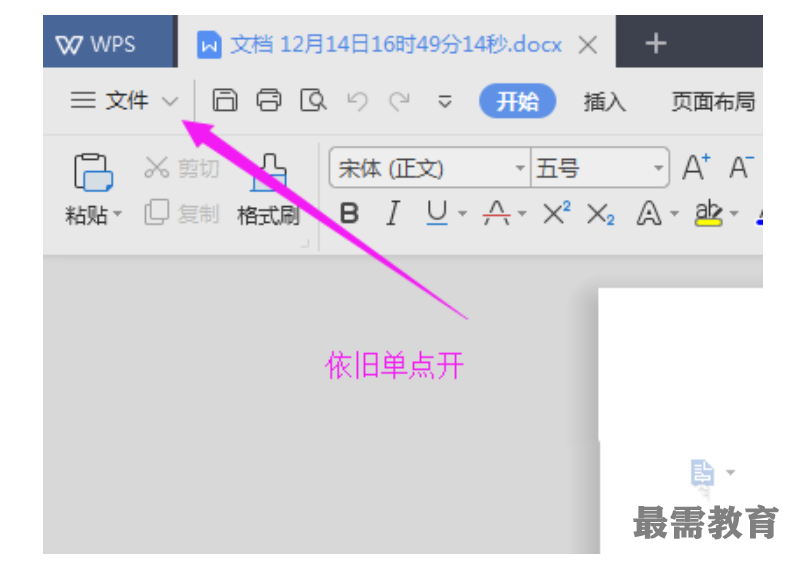The width and height of the screenshot is (785, 562).
Task: Click the 复制 copy button
Action: [x=181, y=213]
